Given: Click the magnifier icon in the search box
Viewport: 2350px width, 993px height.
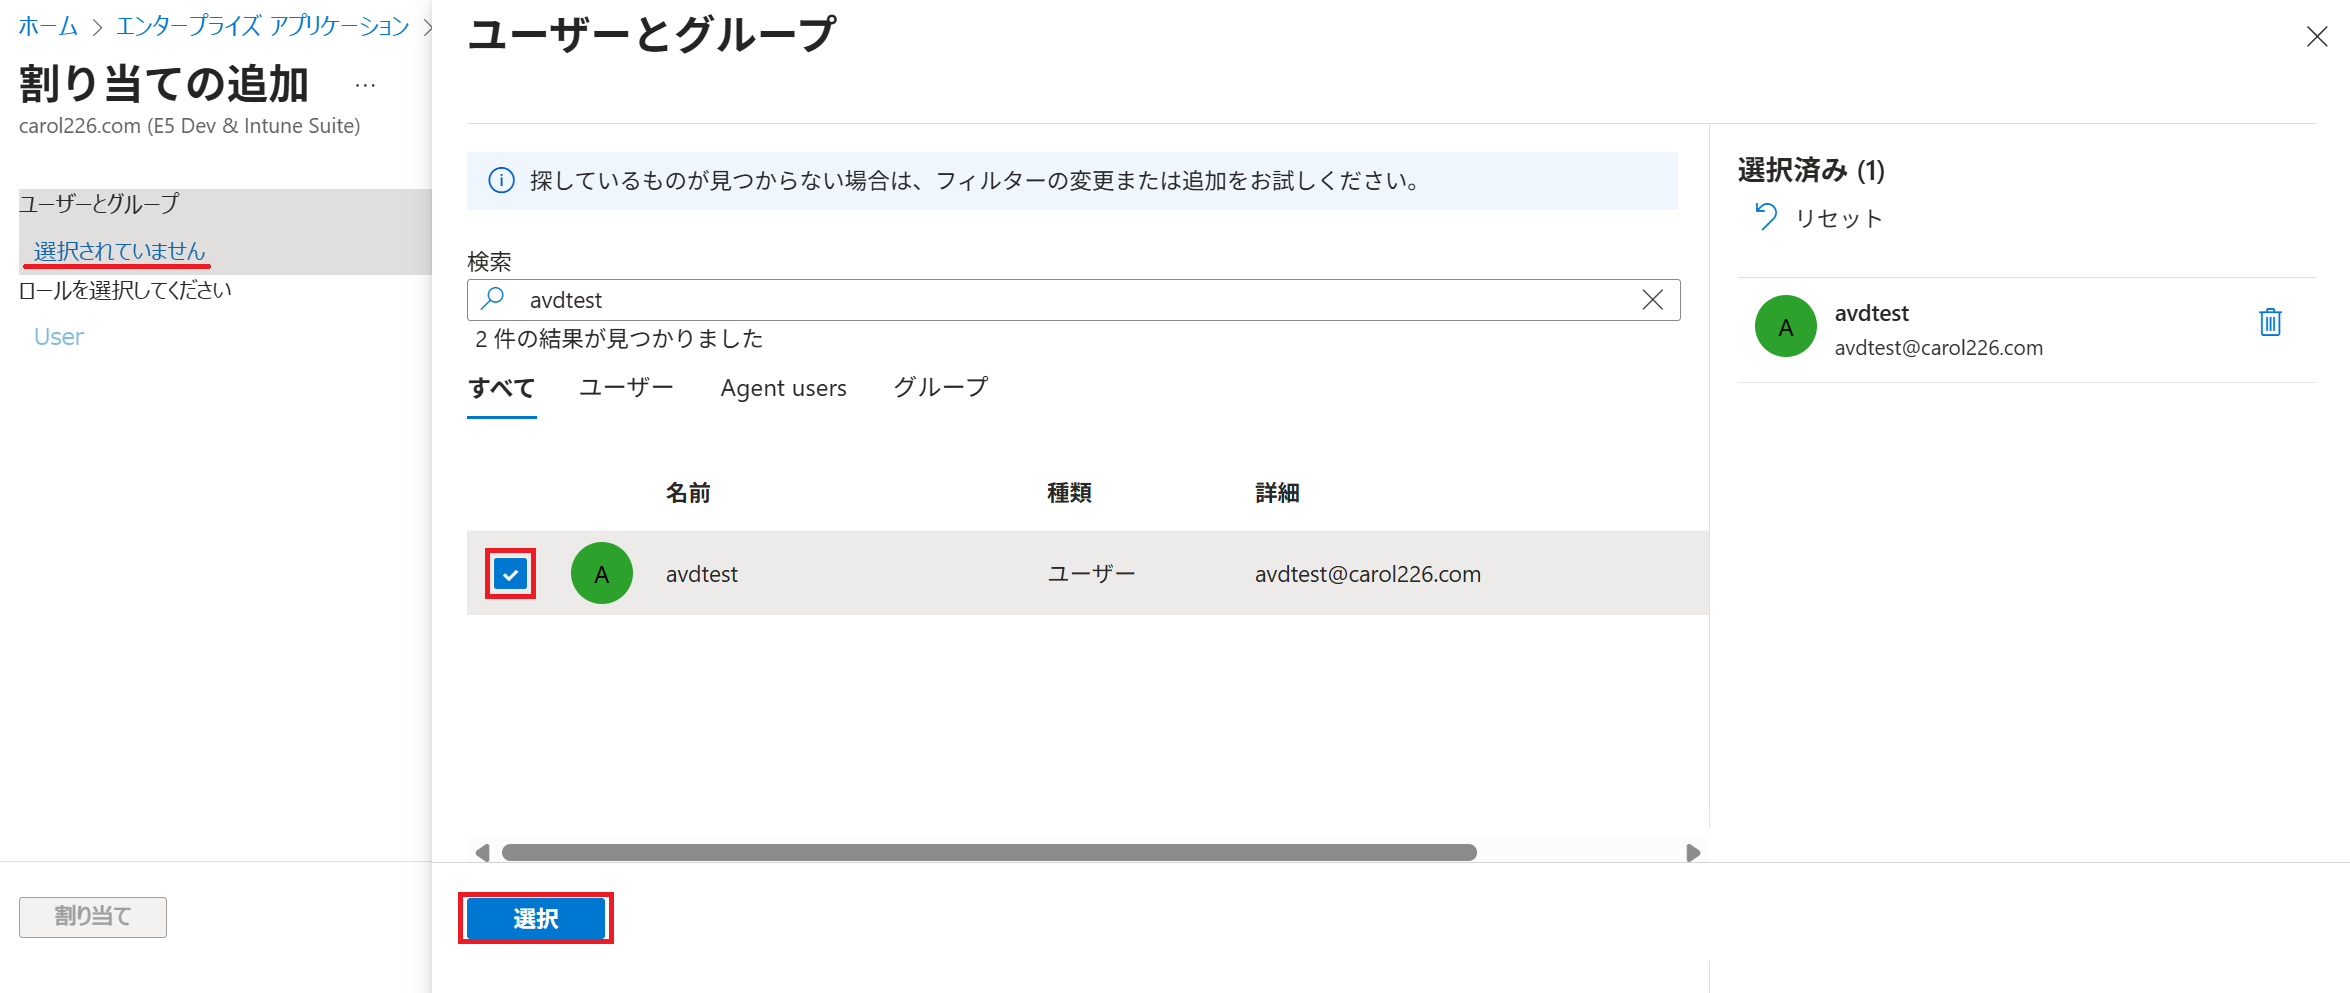Looking at the screenshot, I should click(493, 299).
